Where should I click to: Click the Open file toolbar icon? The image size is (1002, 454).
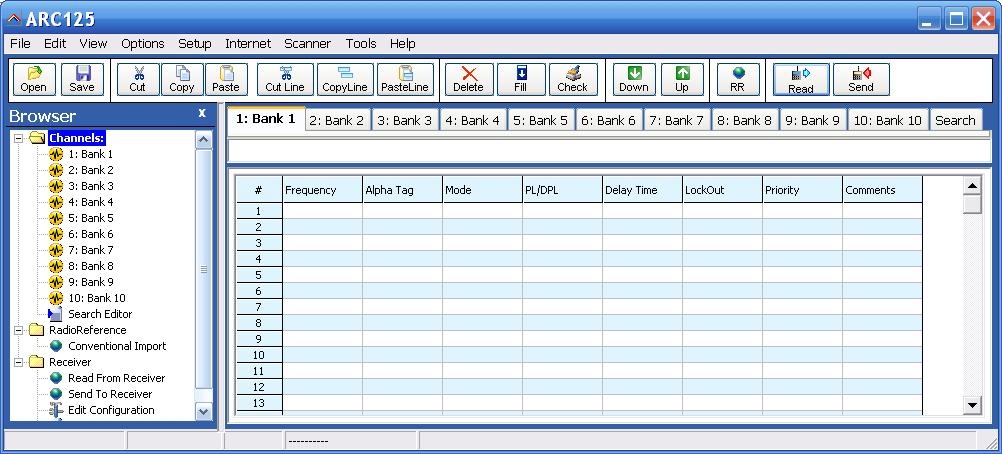34,79
